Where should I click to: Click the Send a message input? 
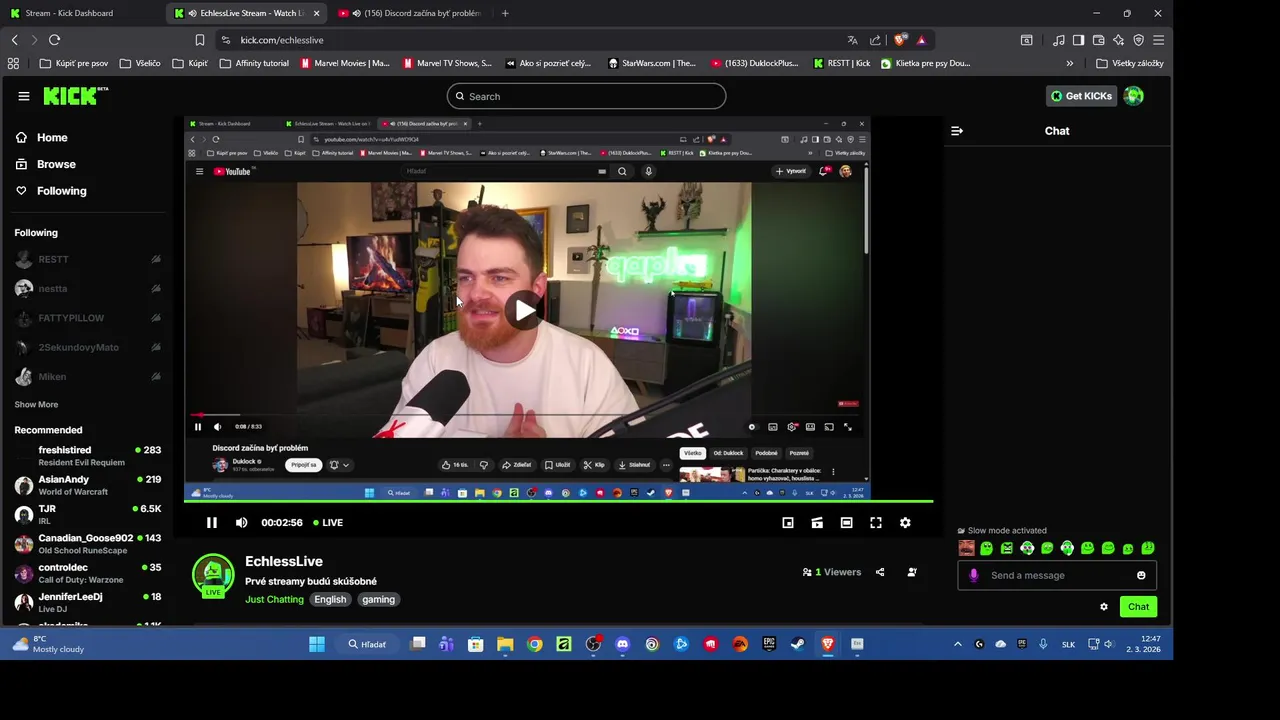1057,575
